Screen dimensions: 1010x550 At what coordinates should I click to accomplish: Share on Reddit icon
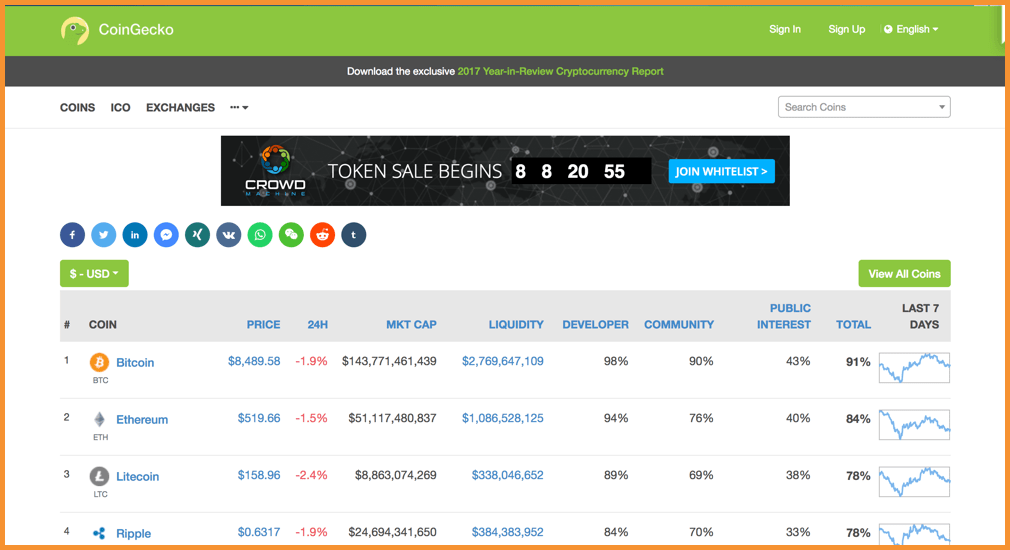click(x=323, y=235)
